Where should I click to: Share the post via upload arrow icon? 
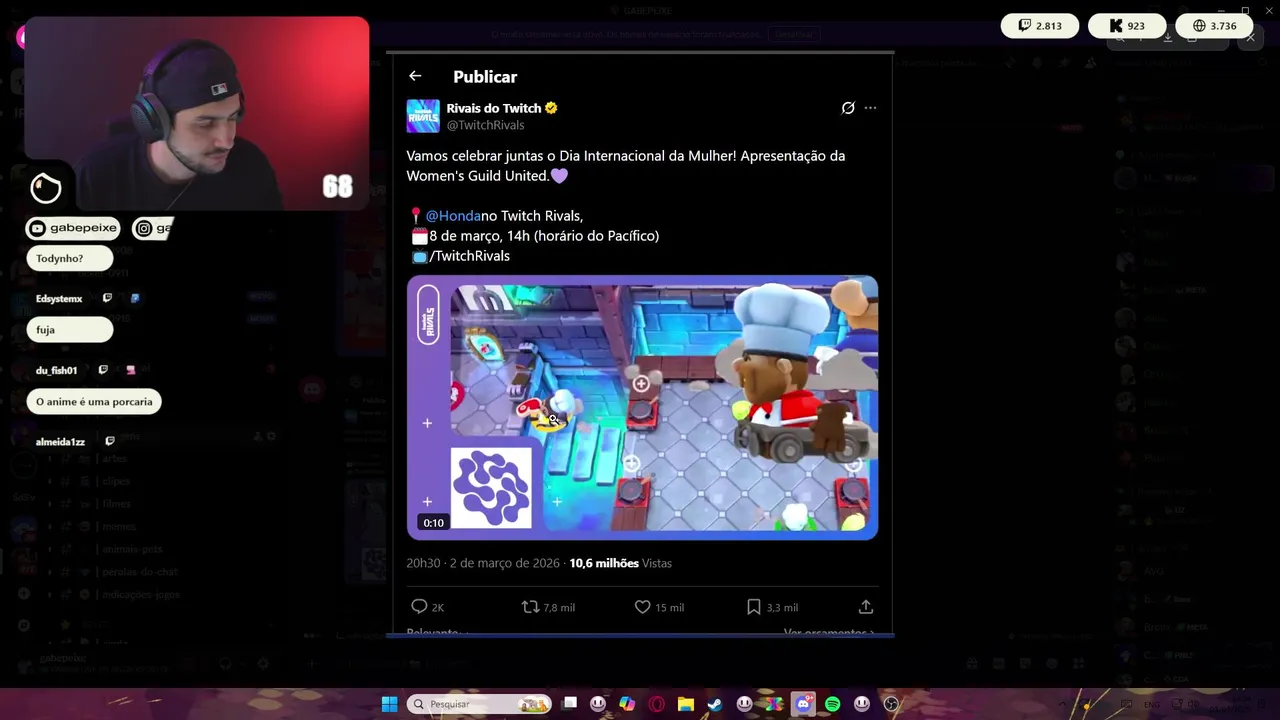[x=866, y=607]
